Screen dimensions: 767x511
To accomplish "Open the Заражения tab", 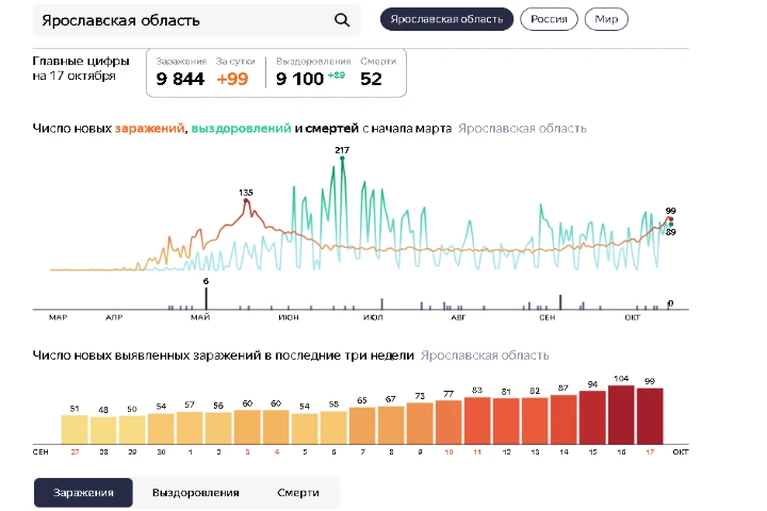I will pyautogui.click(x=83, y=492).
